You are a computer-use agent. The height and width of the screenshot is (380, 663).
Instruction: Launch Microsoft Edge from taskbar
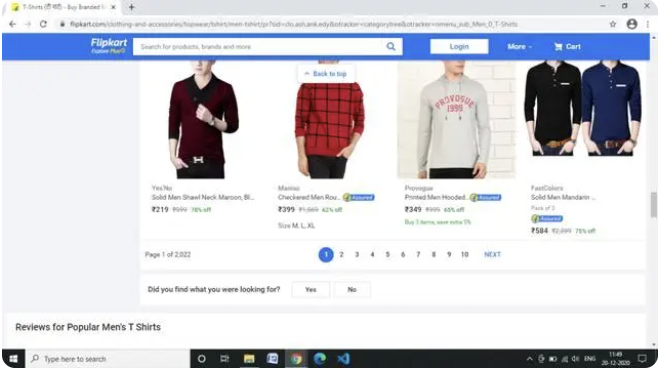pyautogui.click(x=320, y=359)
